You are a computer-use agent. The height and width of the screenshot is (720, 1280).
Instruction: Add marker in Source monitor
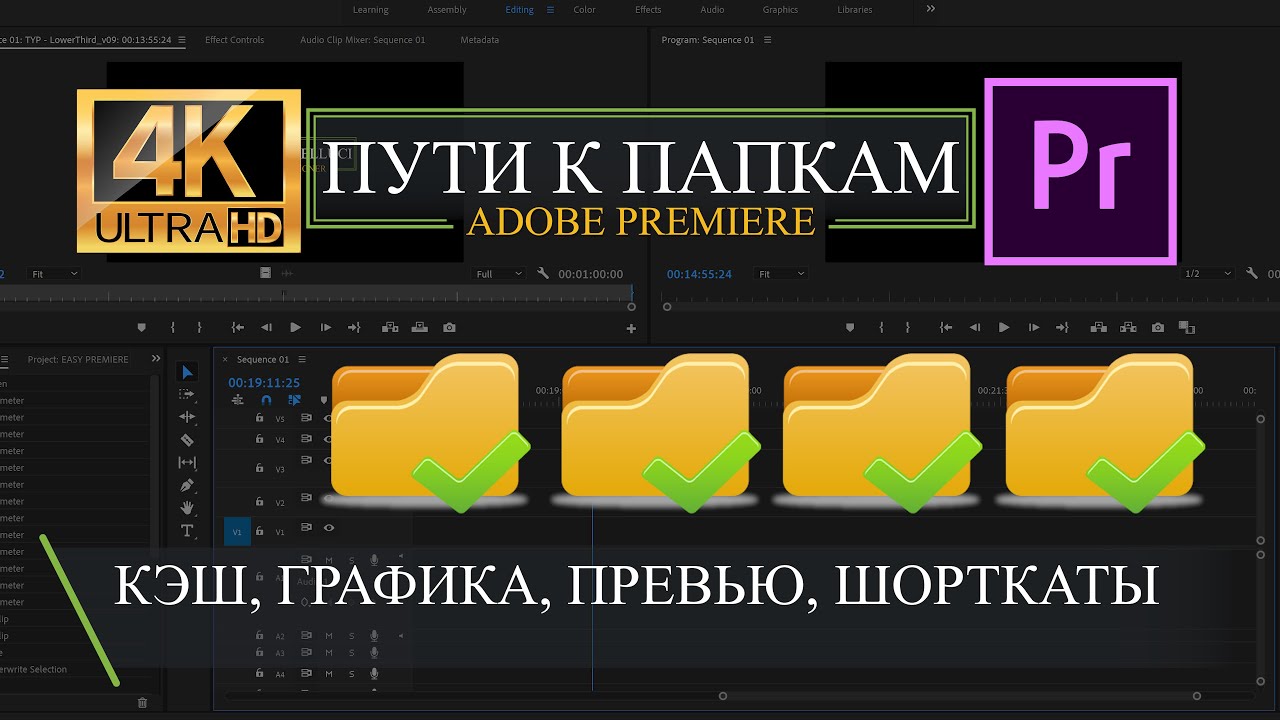[141, 327]
